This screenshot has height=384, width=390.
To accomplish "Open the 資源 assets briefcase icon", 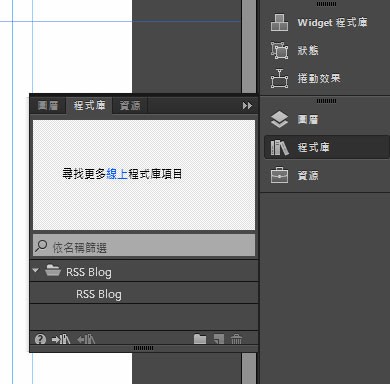I will click(279, 175).
